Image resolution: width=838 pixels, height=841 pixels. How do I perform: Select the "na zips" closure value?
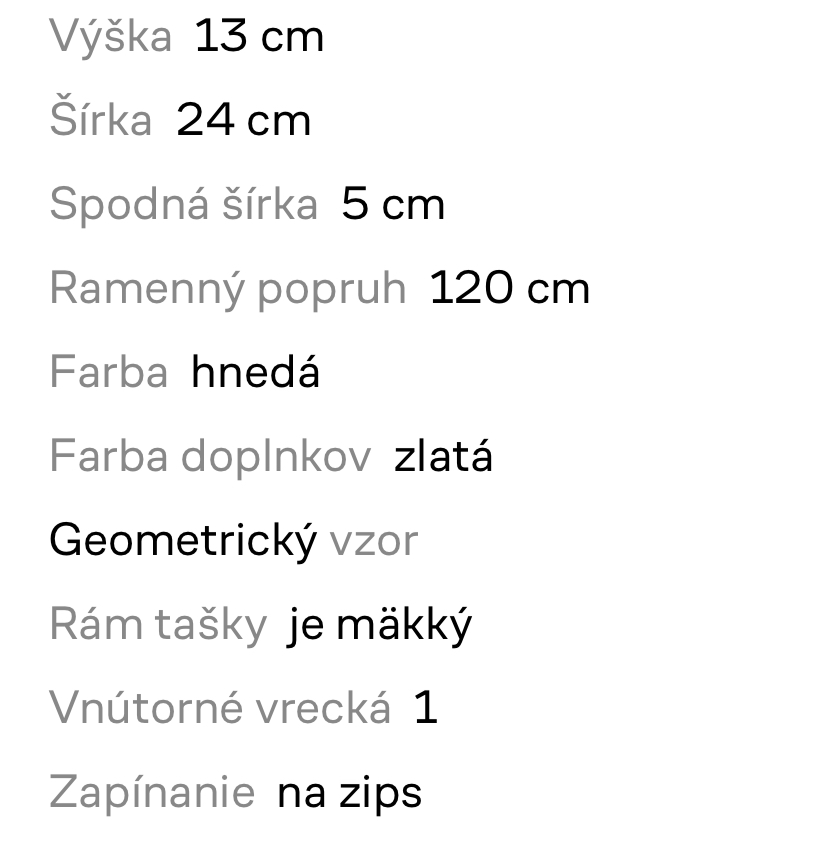(350, 793)
